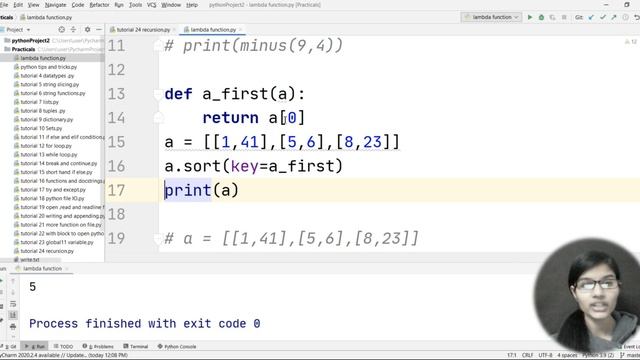
Task: Open the Help menu
Action: (x=192, y=5)
